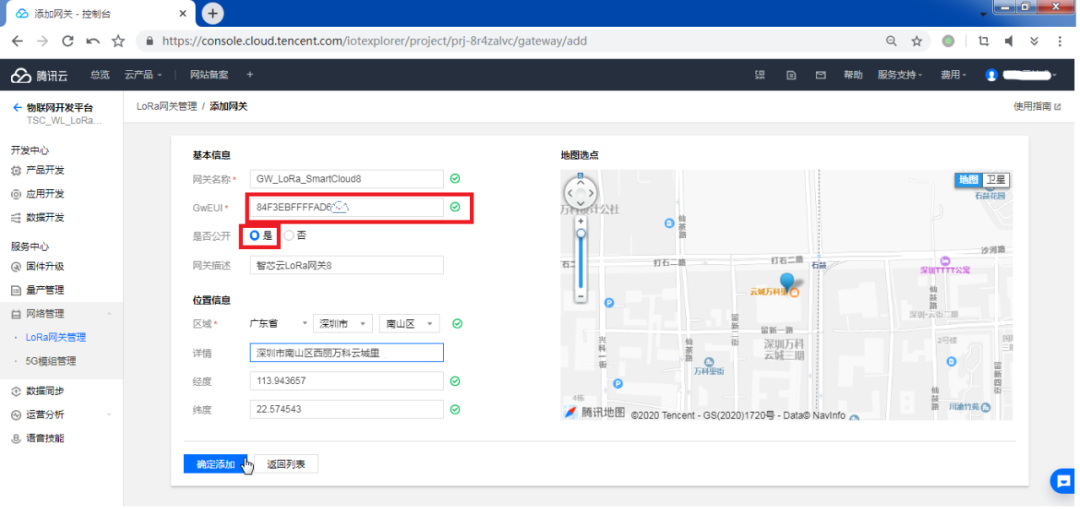Collapse the 网络管理 sidebar section
Image resolution: width=1080 pixels, height=509 pixels.
[109, 314]
